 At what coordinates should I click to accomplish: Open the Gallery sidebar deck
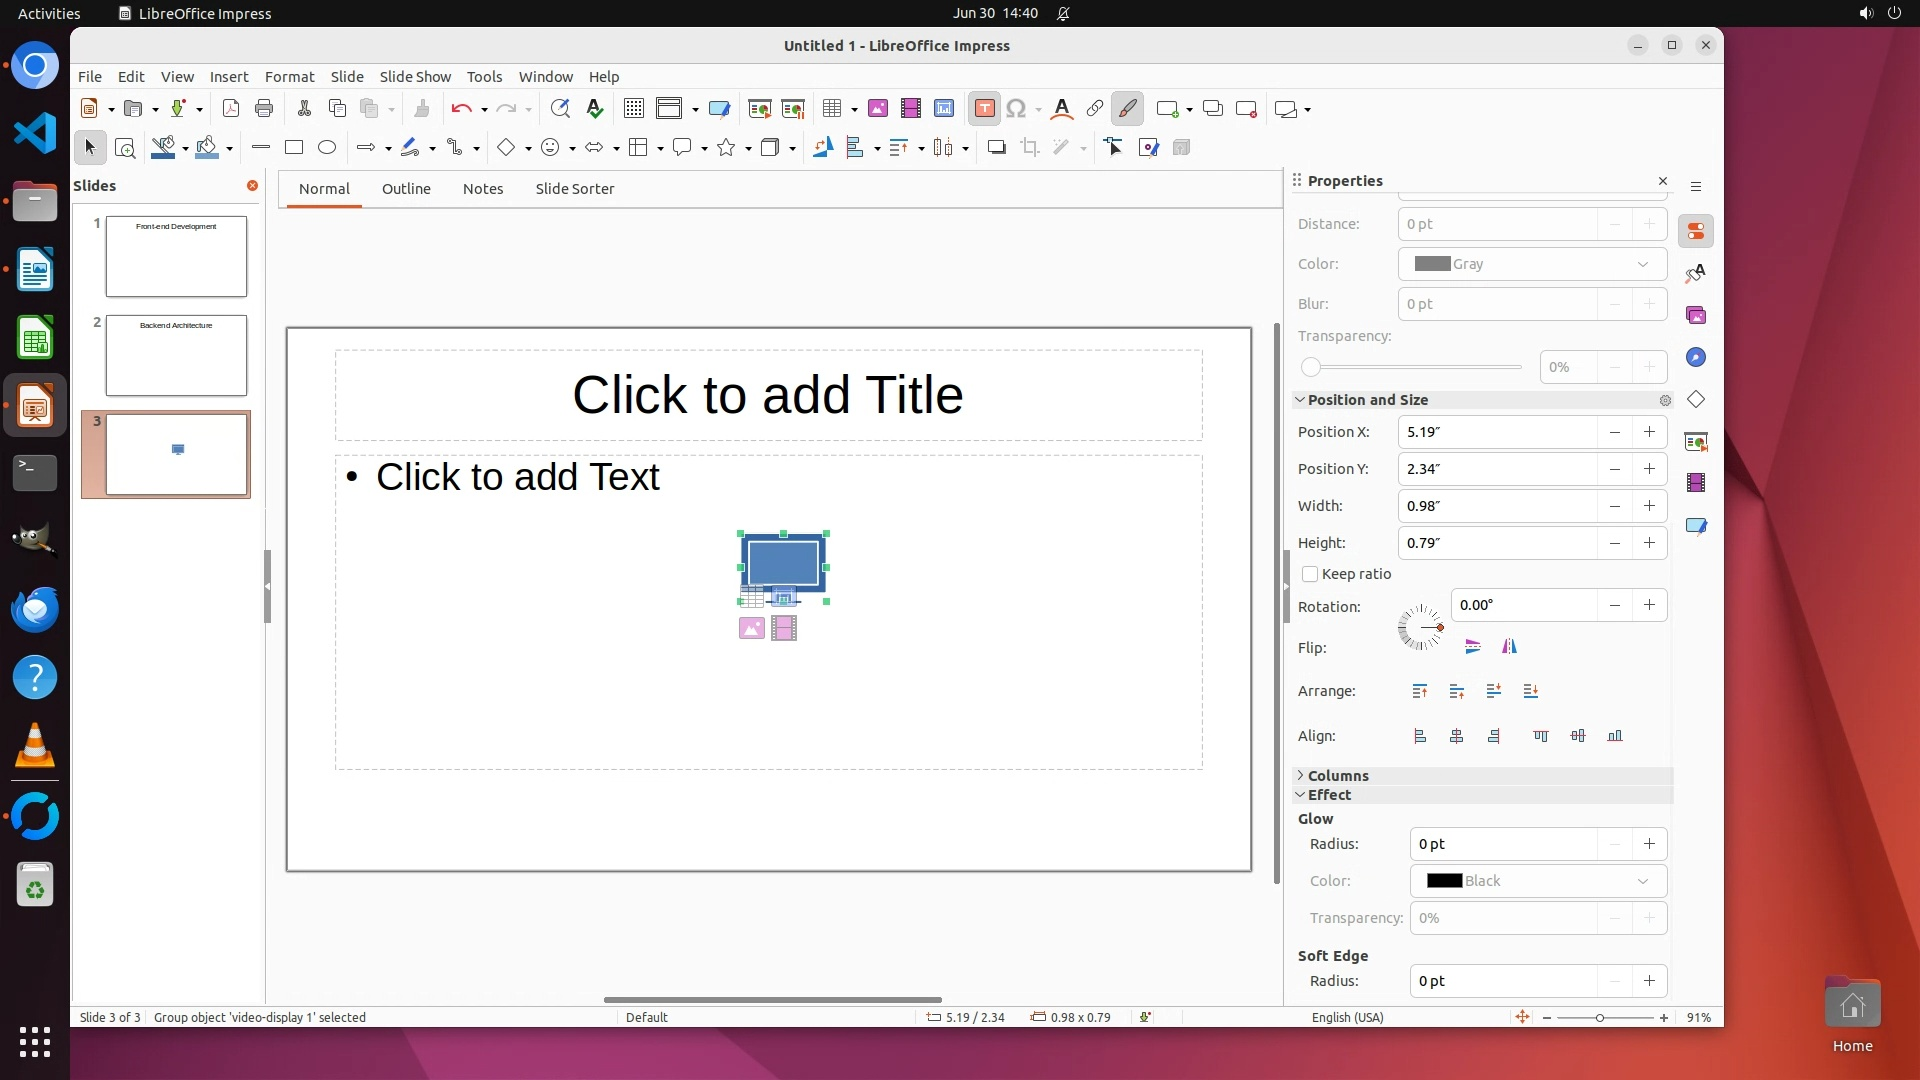tap(1696, 316)
